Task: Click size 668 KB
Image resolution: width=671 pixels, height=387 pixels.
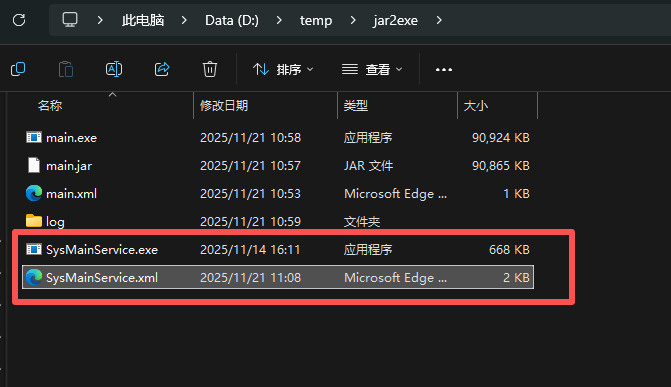Action: pyautogui.click(x=509, y=250)
